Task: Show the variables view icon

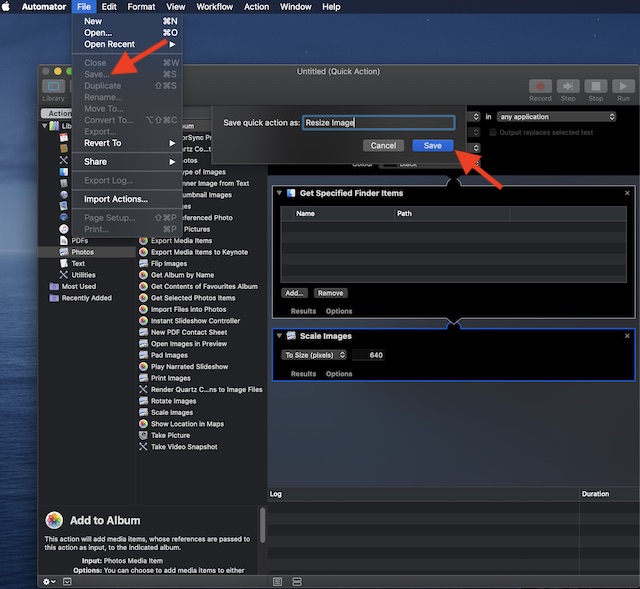Action: coord(297,581)
